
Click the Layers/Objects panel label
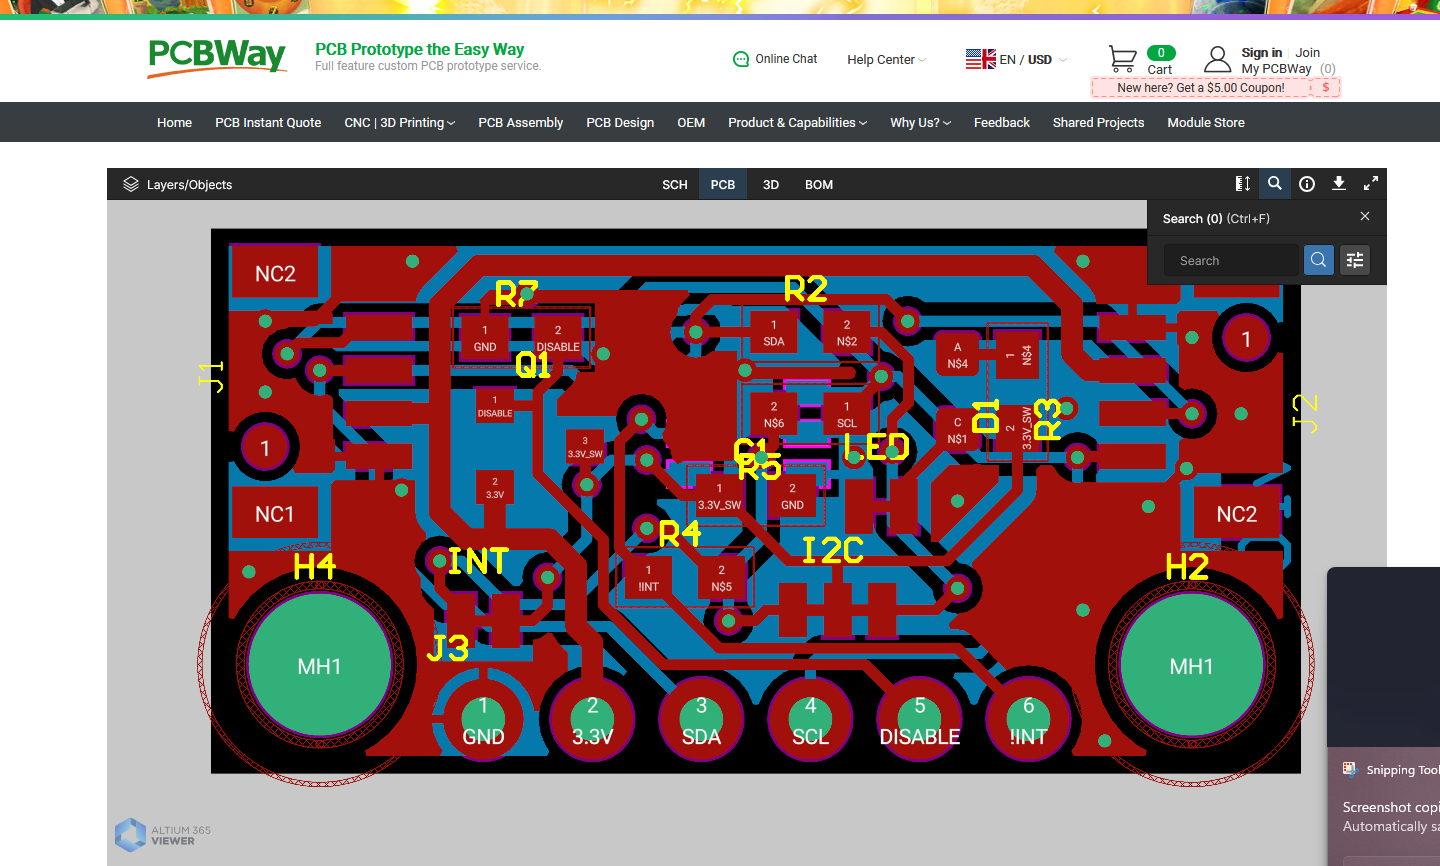(189, 184)
